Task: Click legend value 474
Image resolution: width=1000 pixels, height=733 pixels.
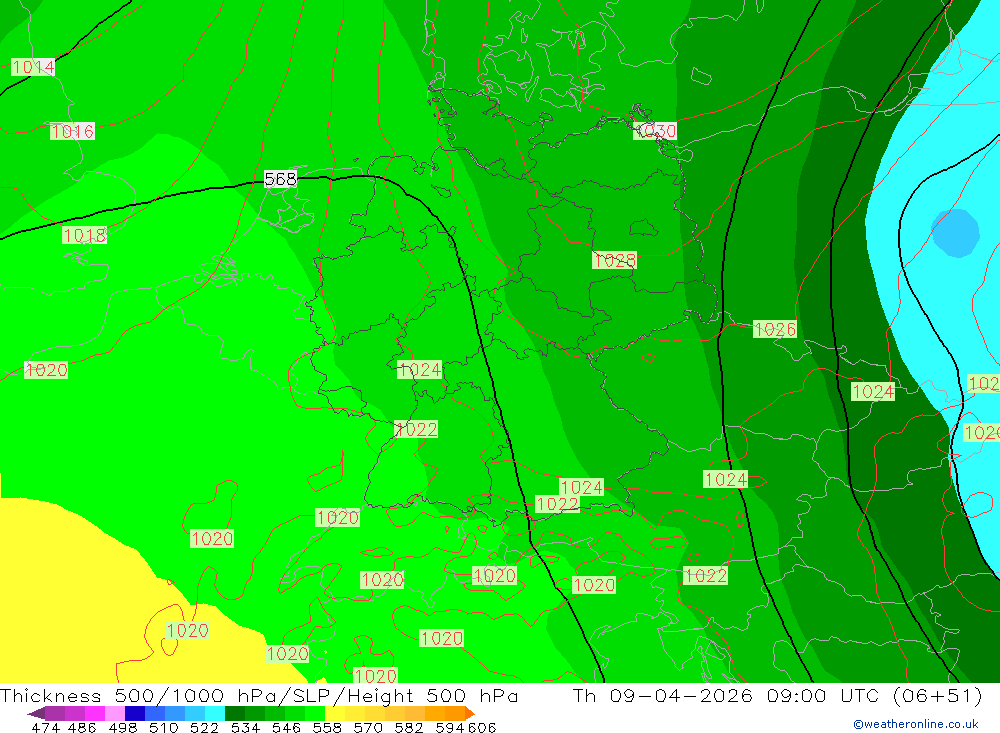Action: click(x=45, y=727)
